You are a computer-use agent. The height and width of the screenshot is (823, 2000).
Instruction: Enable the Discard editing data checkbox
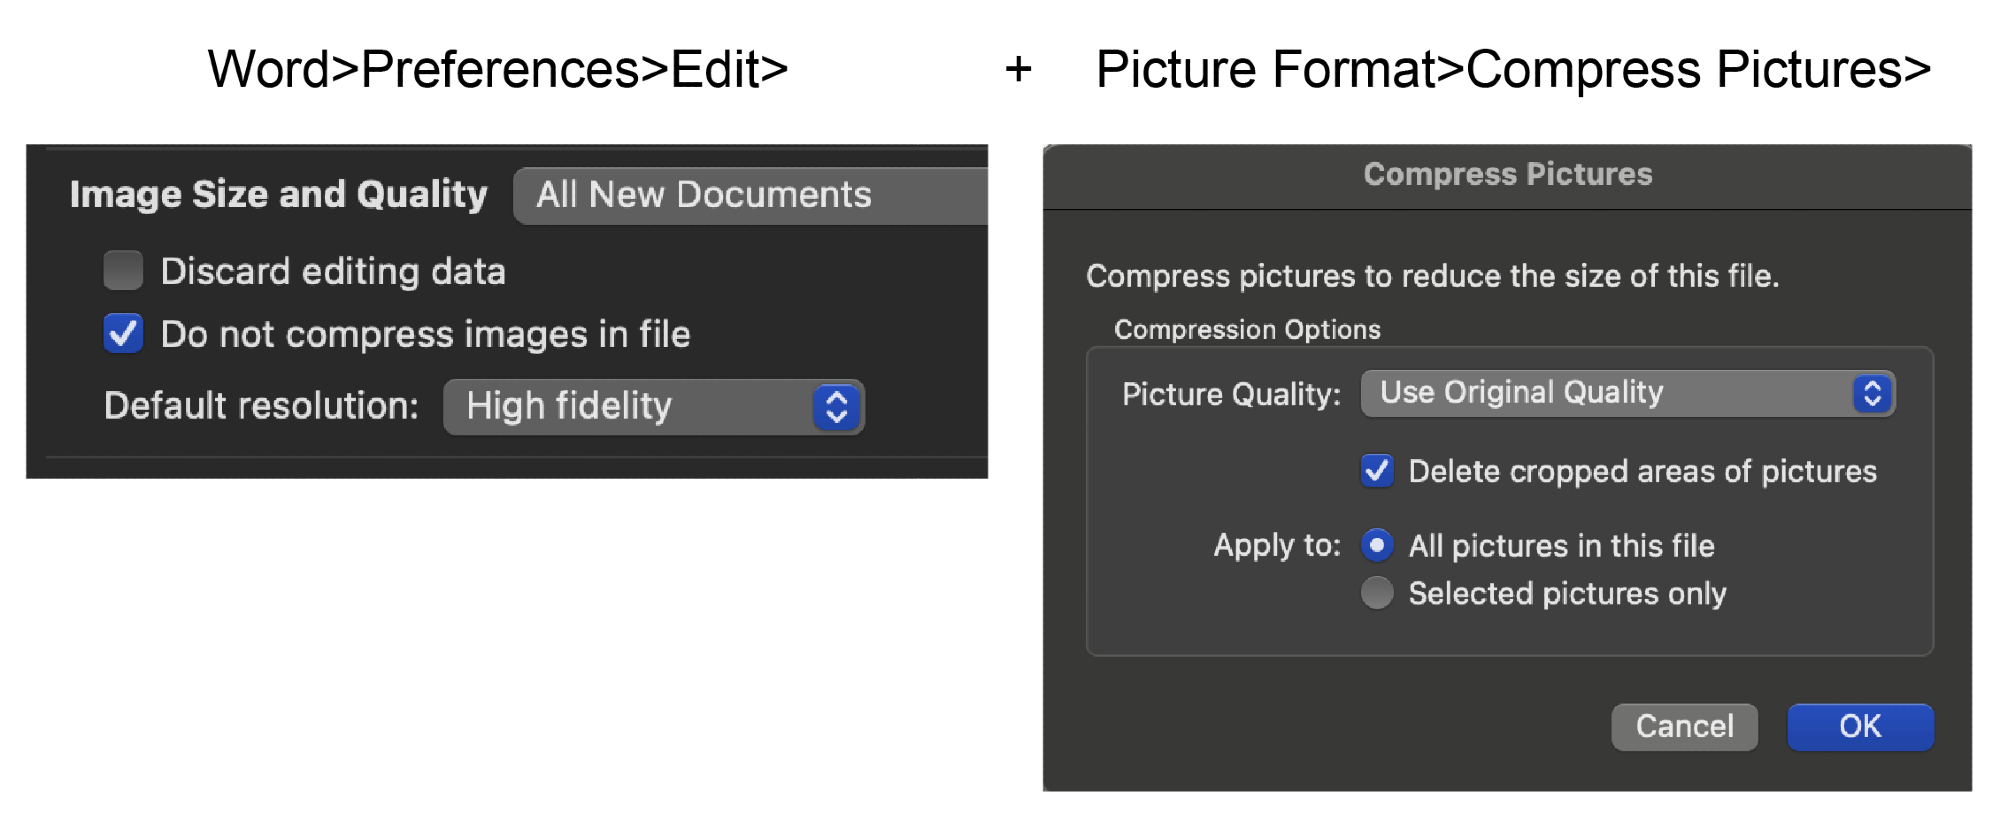pyautogui.click(x=124, y=271)
